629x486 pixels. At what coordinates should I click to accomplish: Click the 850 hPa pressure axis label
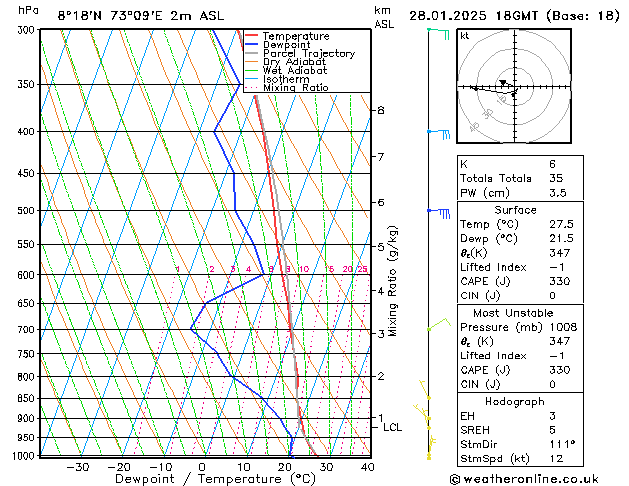pyautogui.click(x=26, y=399)
